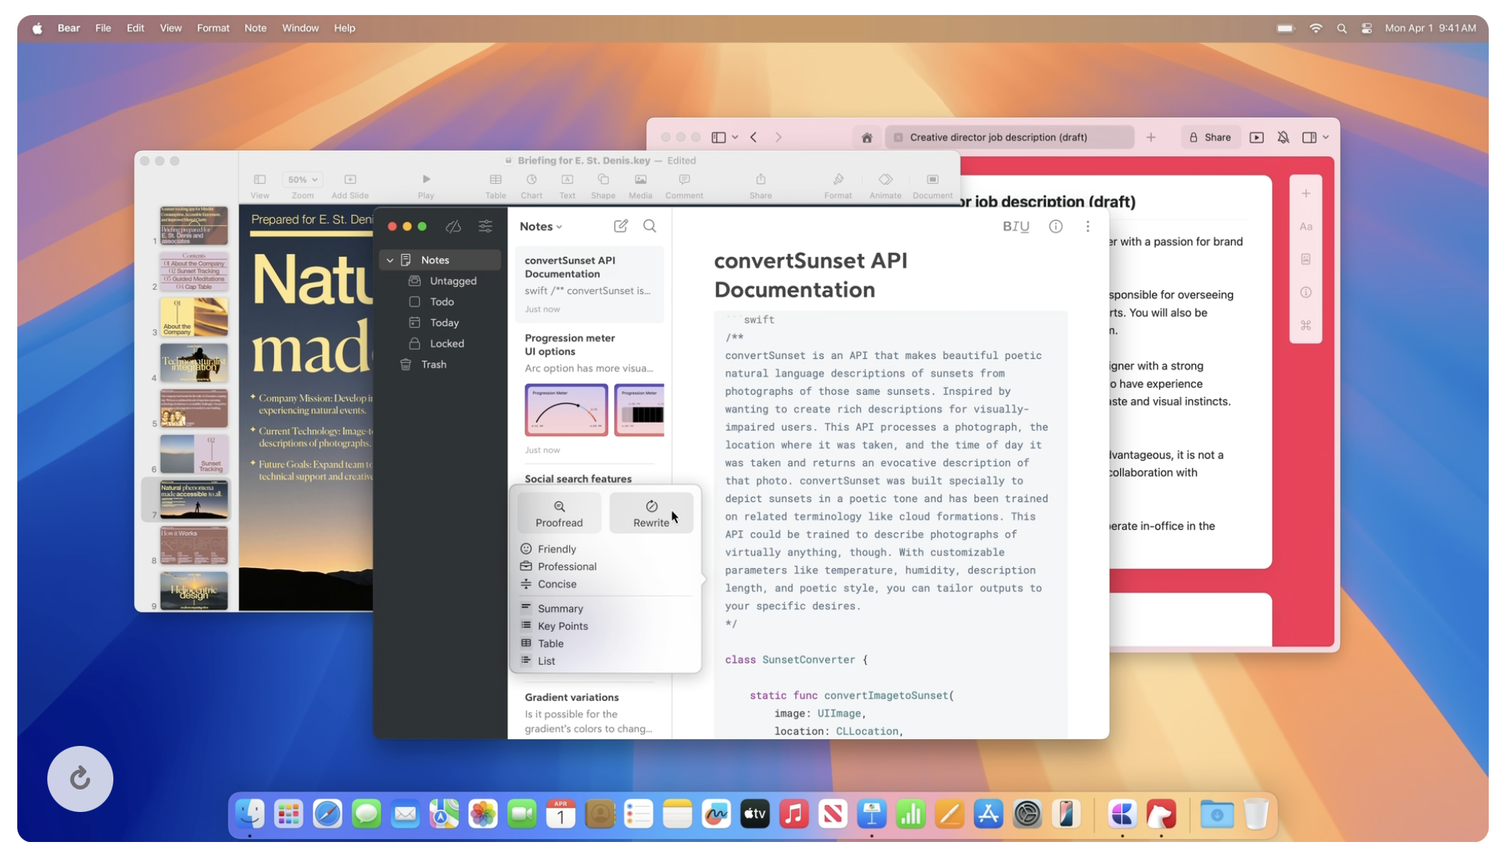The width and height of the screenshot is (1500, 851).
Task: Open the Format menu in the menu bar
Action: coord(213,28)
